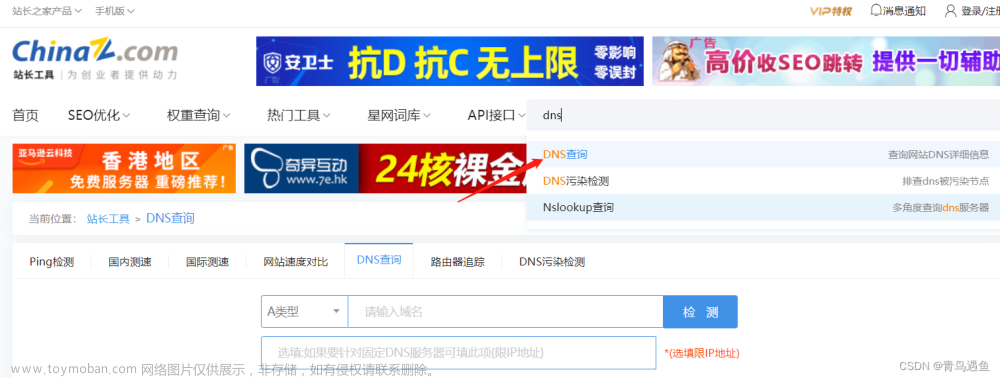Select Nslookup查询 search suggestion

click(763, 207)
